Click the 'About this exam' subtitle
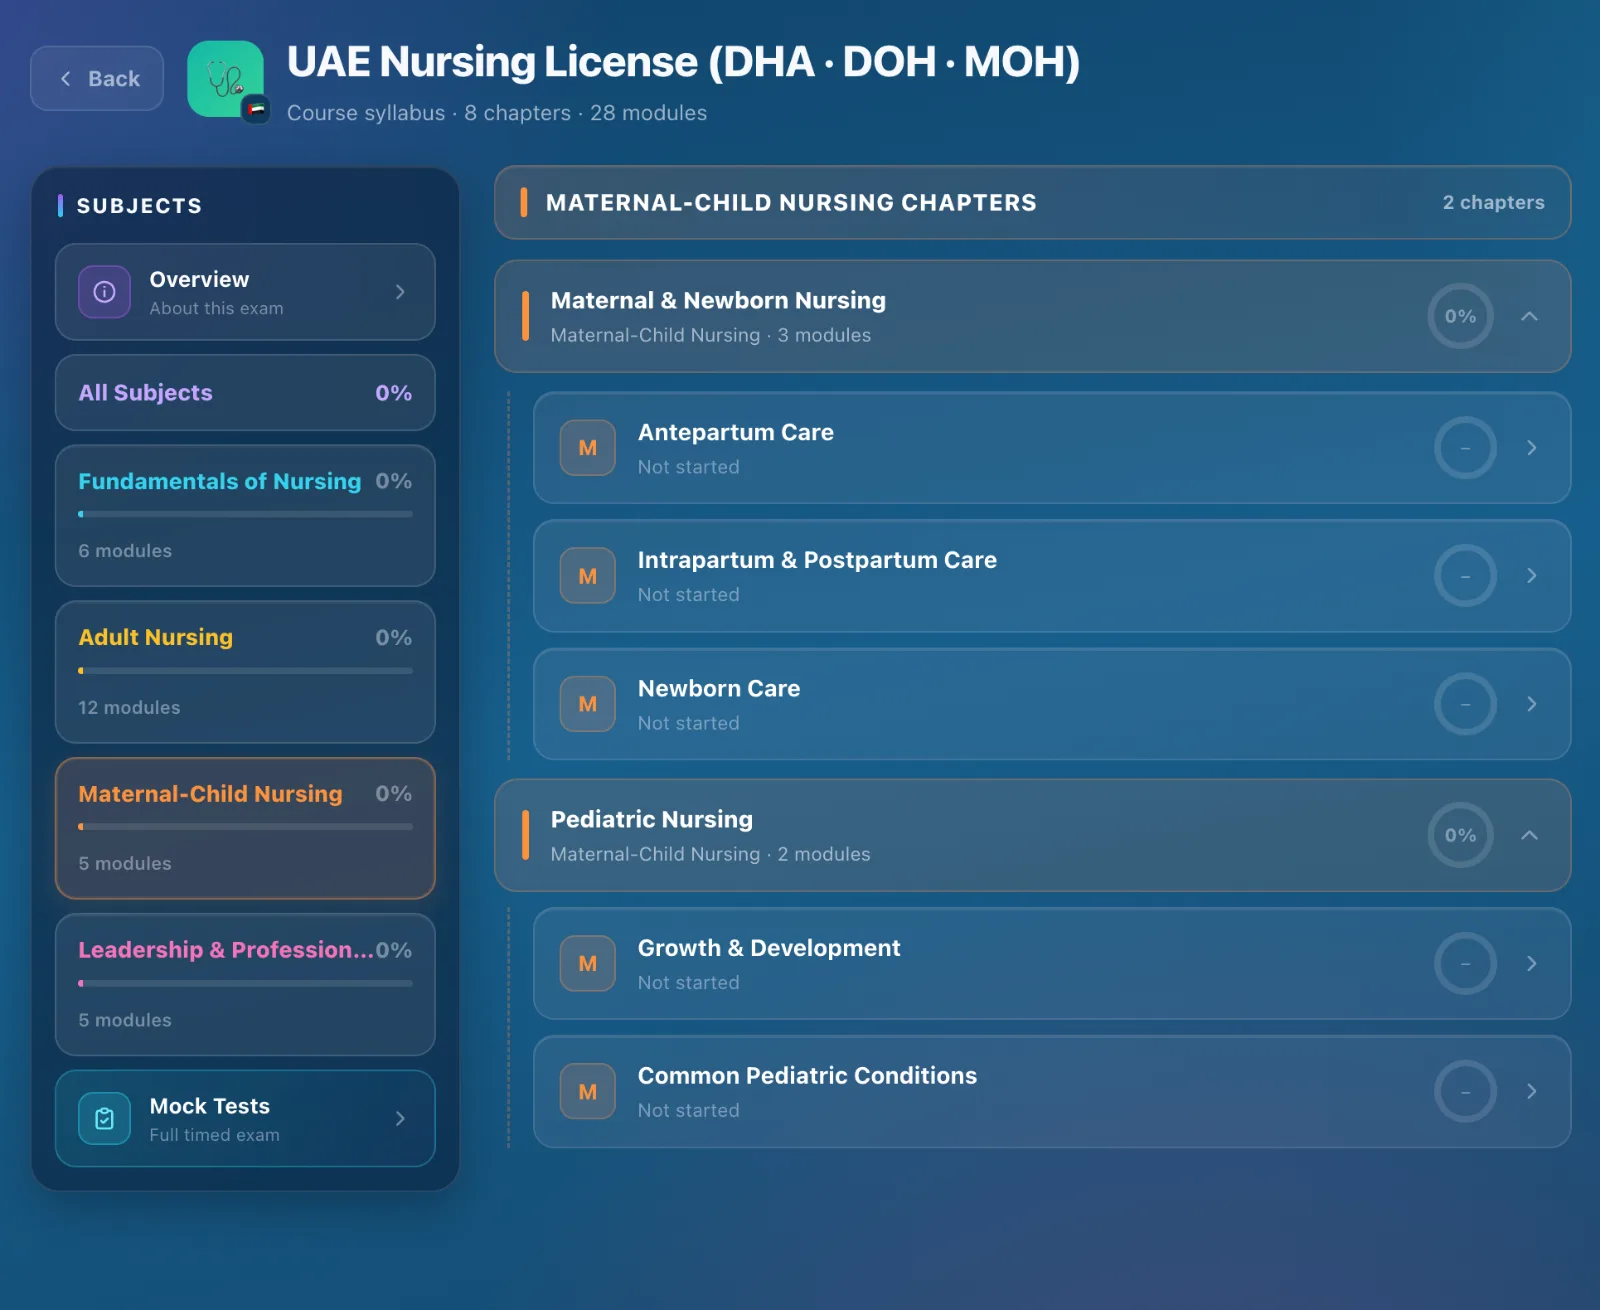Image resolution: width=1600 pixels, height=1310 pixels. click(216, 309)
